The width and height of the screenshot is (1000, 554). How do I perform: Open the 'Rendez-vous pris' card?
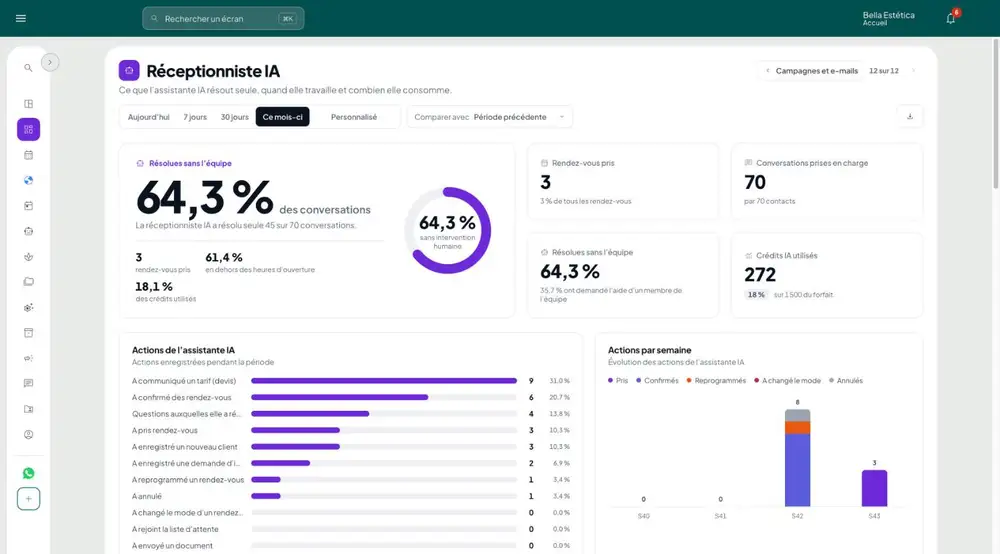point(622,182)
